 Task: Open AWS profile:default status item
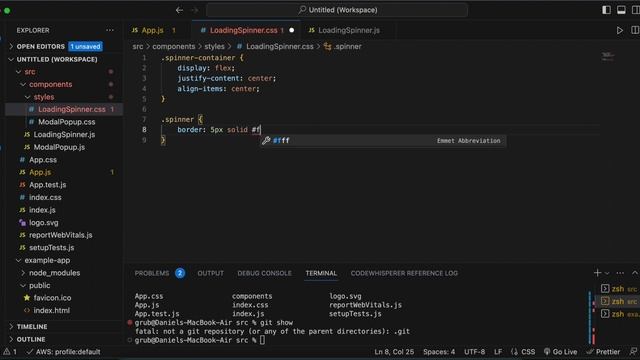(64, 352)
